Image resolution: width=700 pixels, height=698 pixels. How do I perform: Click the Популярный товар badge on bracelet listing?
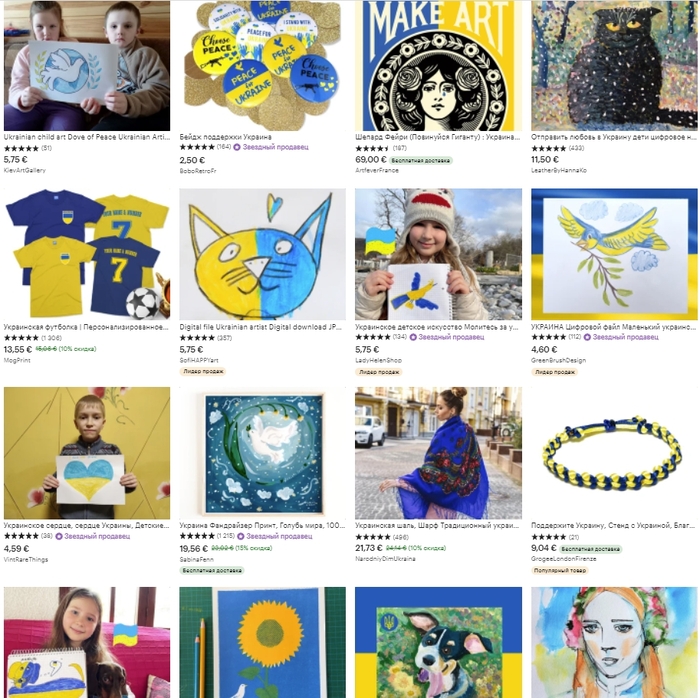click(x=560, y=570)
